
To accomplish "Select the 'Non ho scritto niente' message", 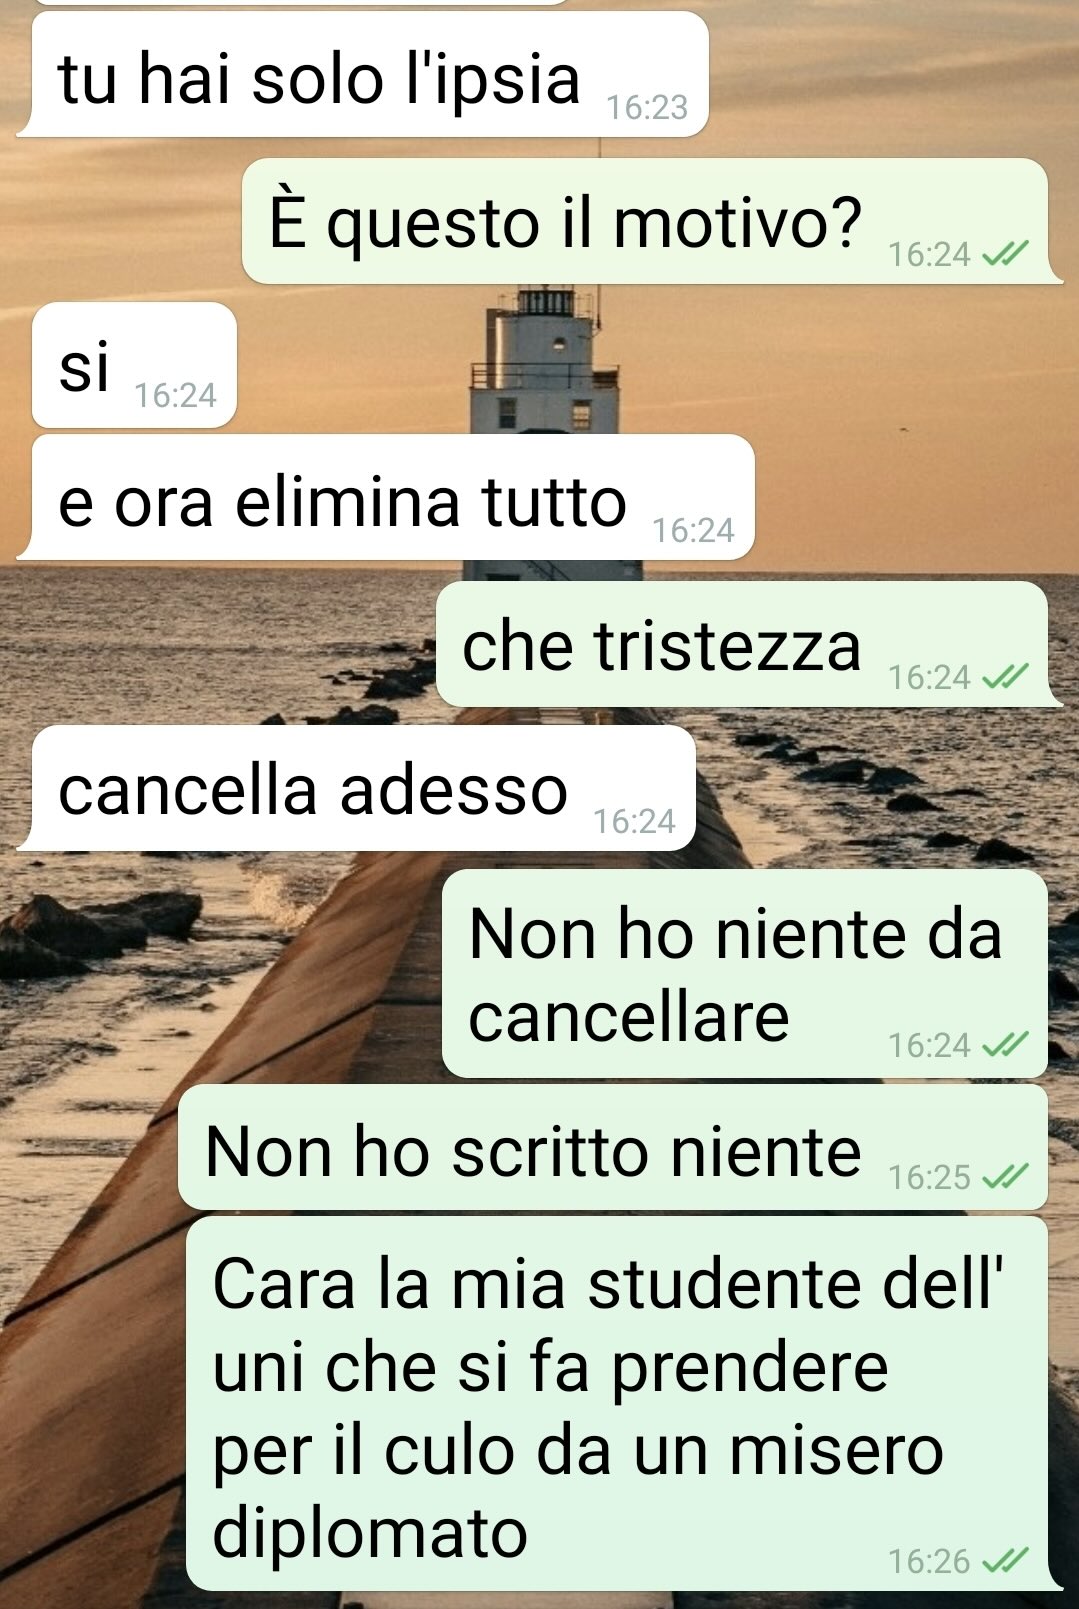I will [x=613, y=1147].
